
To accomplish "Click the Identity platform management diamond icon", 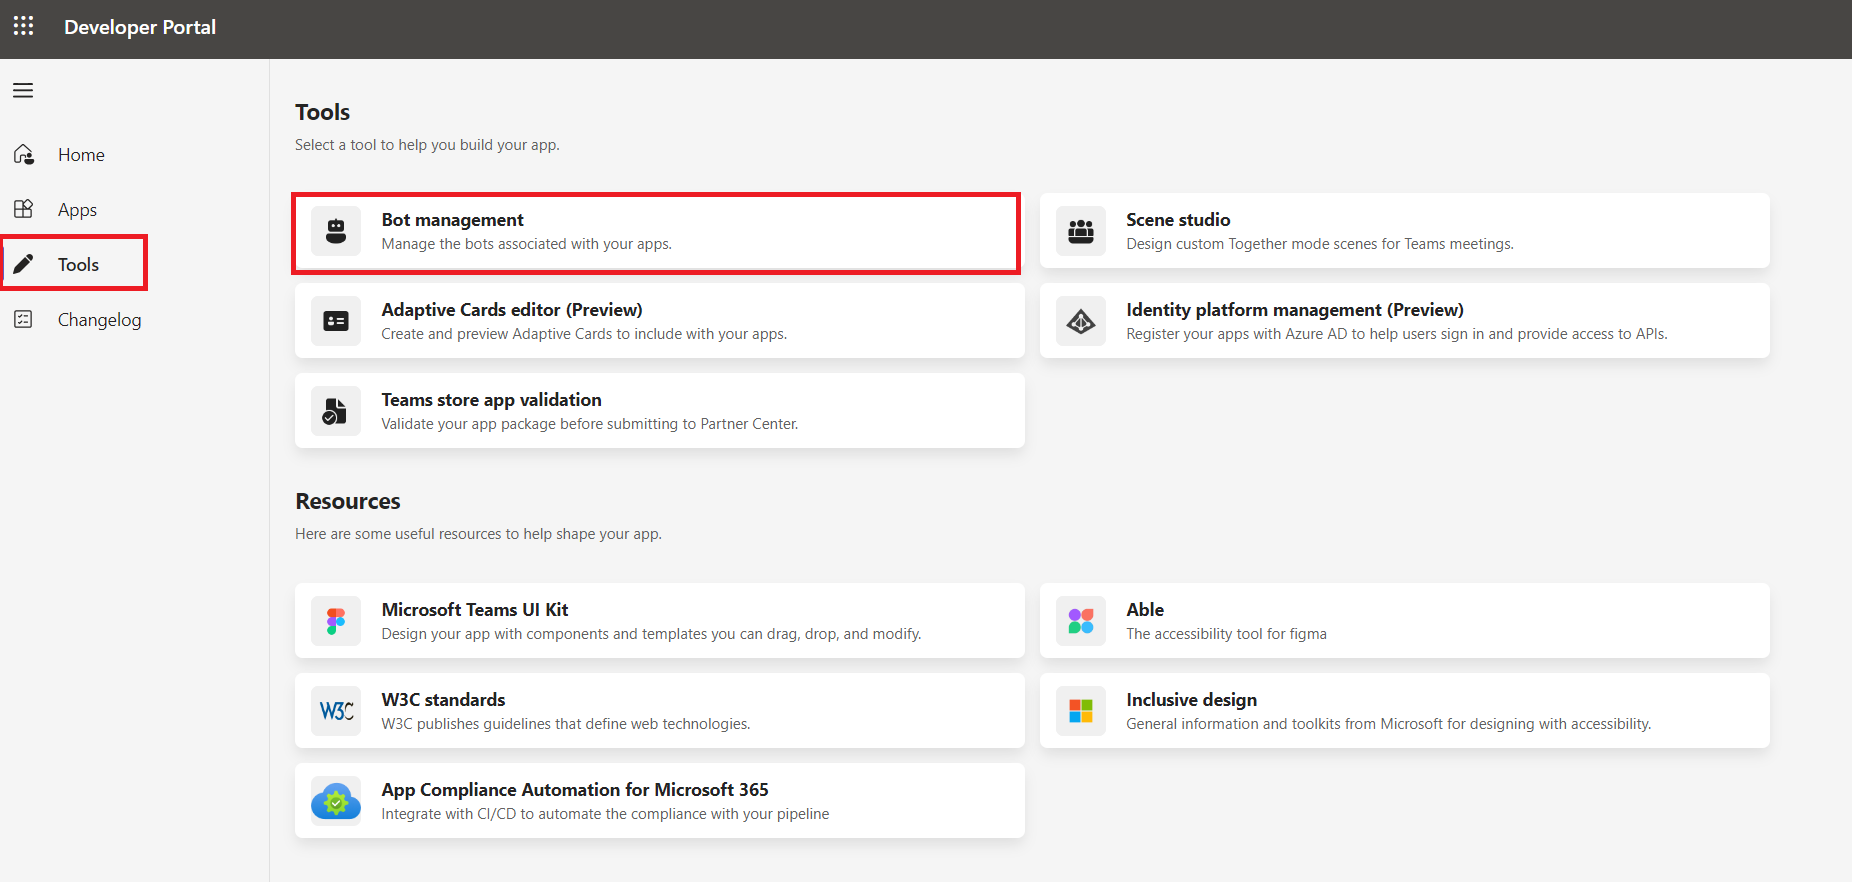I will [x=1081, y=321].
